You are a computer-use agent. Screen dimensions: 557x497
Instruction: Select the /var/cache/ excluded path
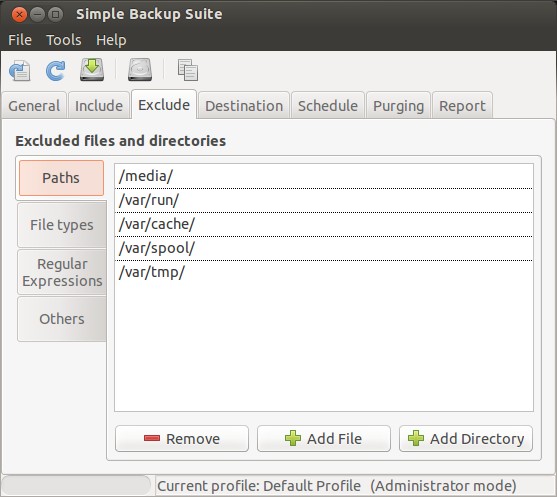pos(324,224)
